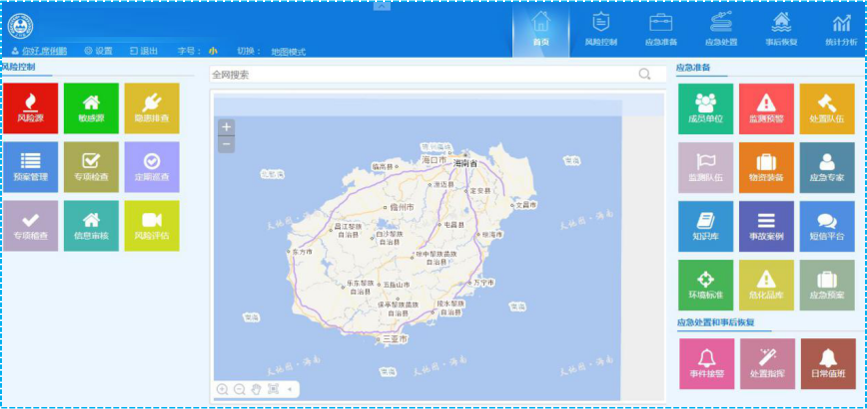Click the 全网搜索 search input field

420,74
